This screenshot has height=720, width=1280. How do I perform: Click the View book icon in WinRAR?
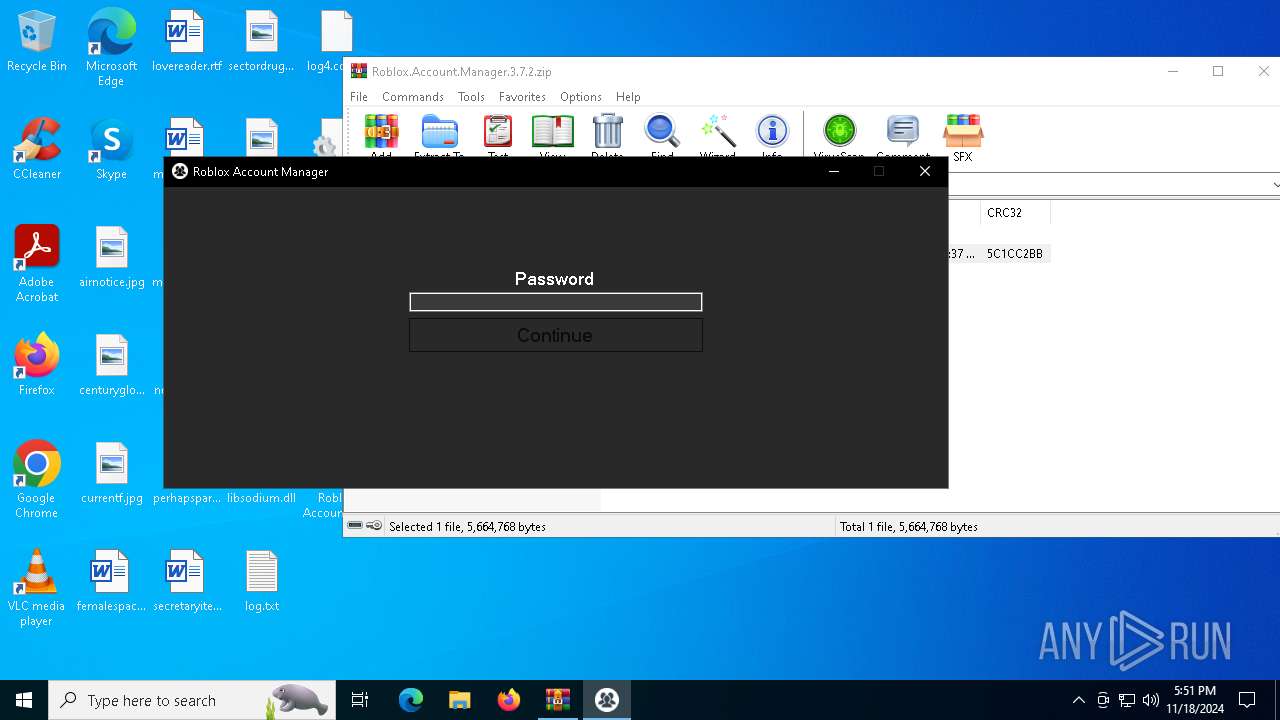click(x=552, y=132)
